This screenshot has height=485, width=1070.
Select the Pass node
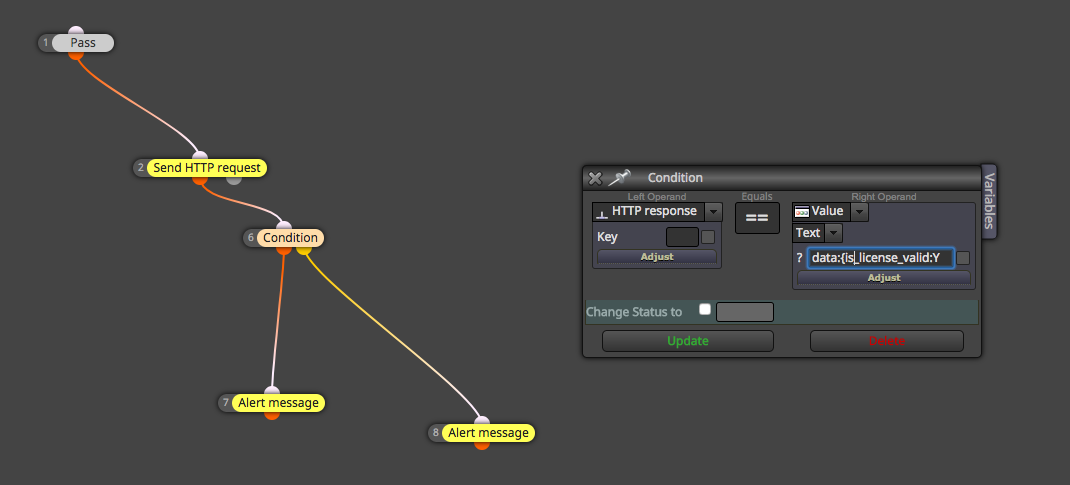pos(83,43)
